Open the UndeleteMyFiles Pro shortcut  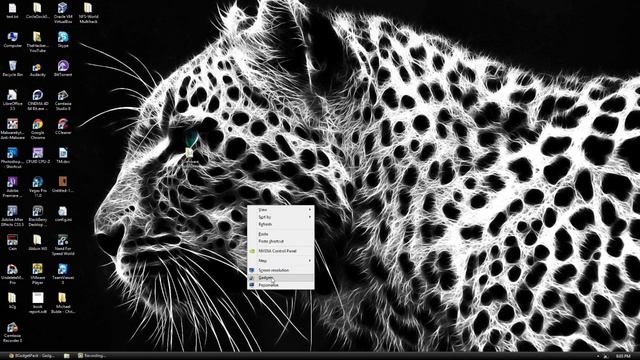(x=13, y=274)
